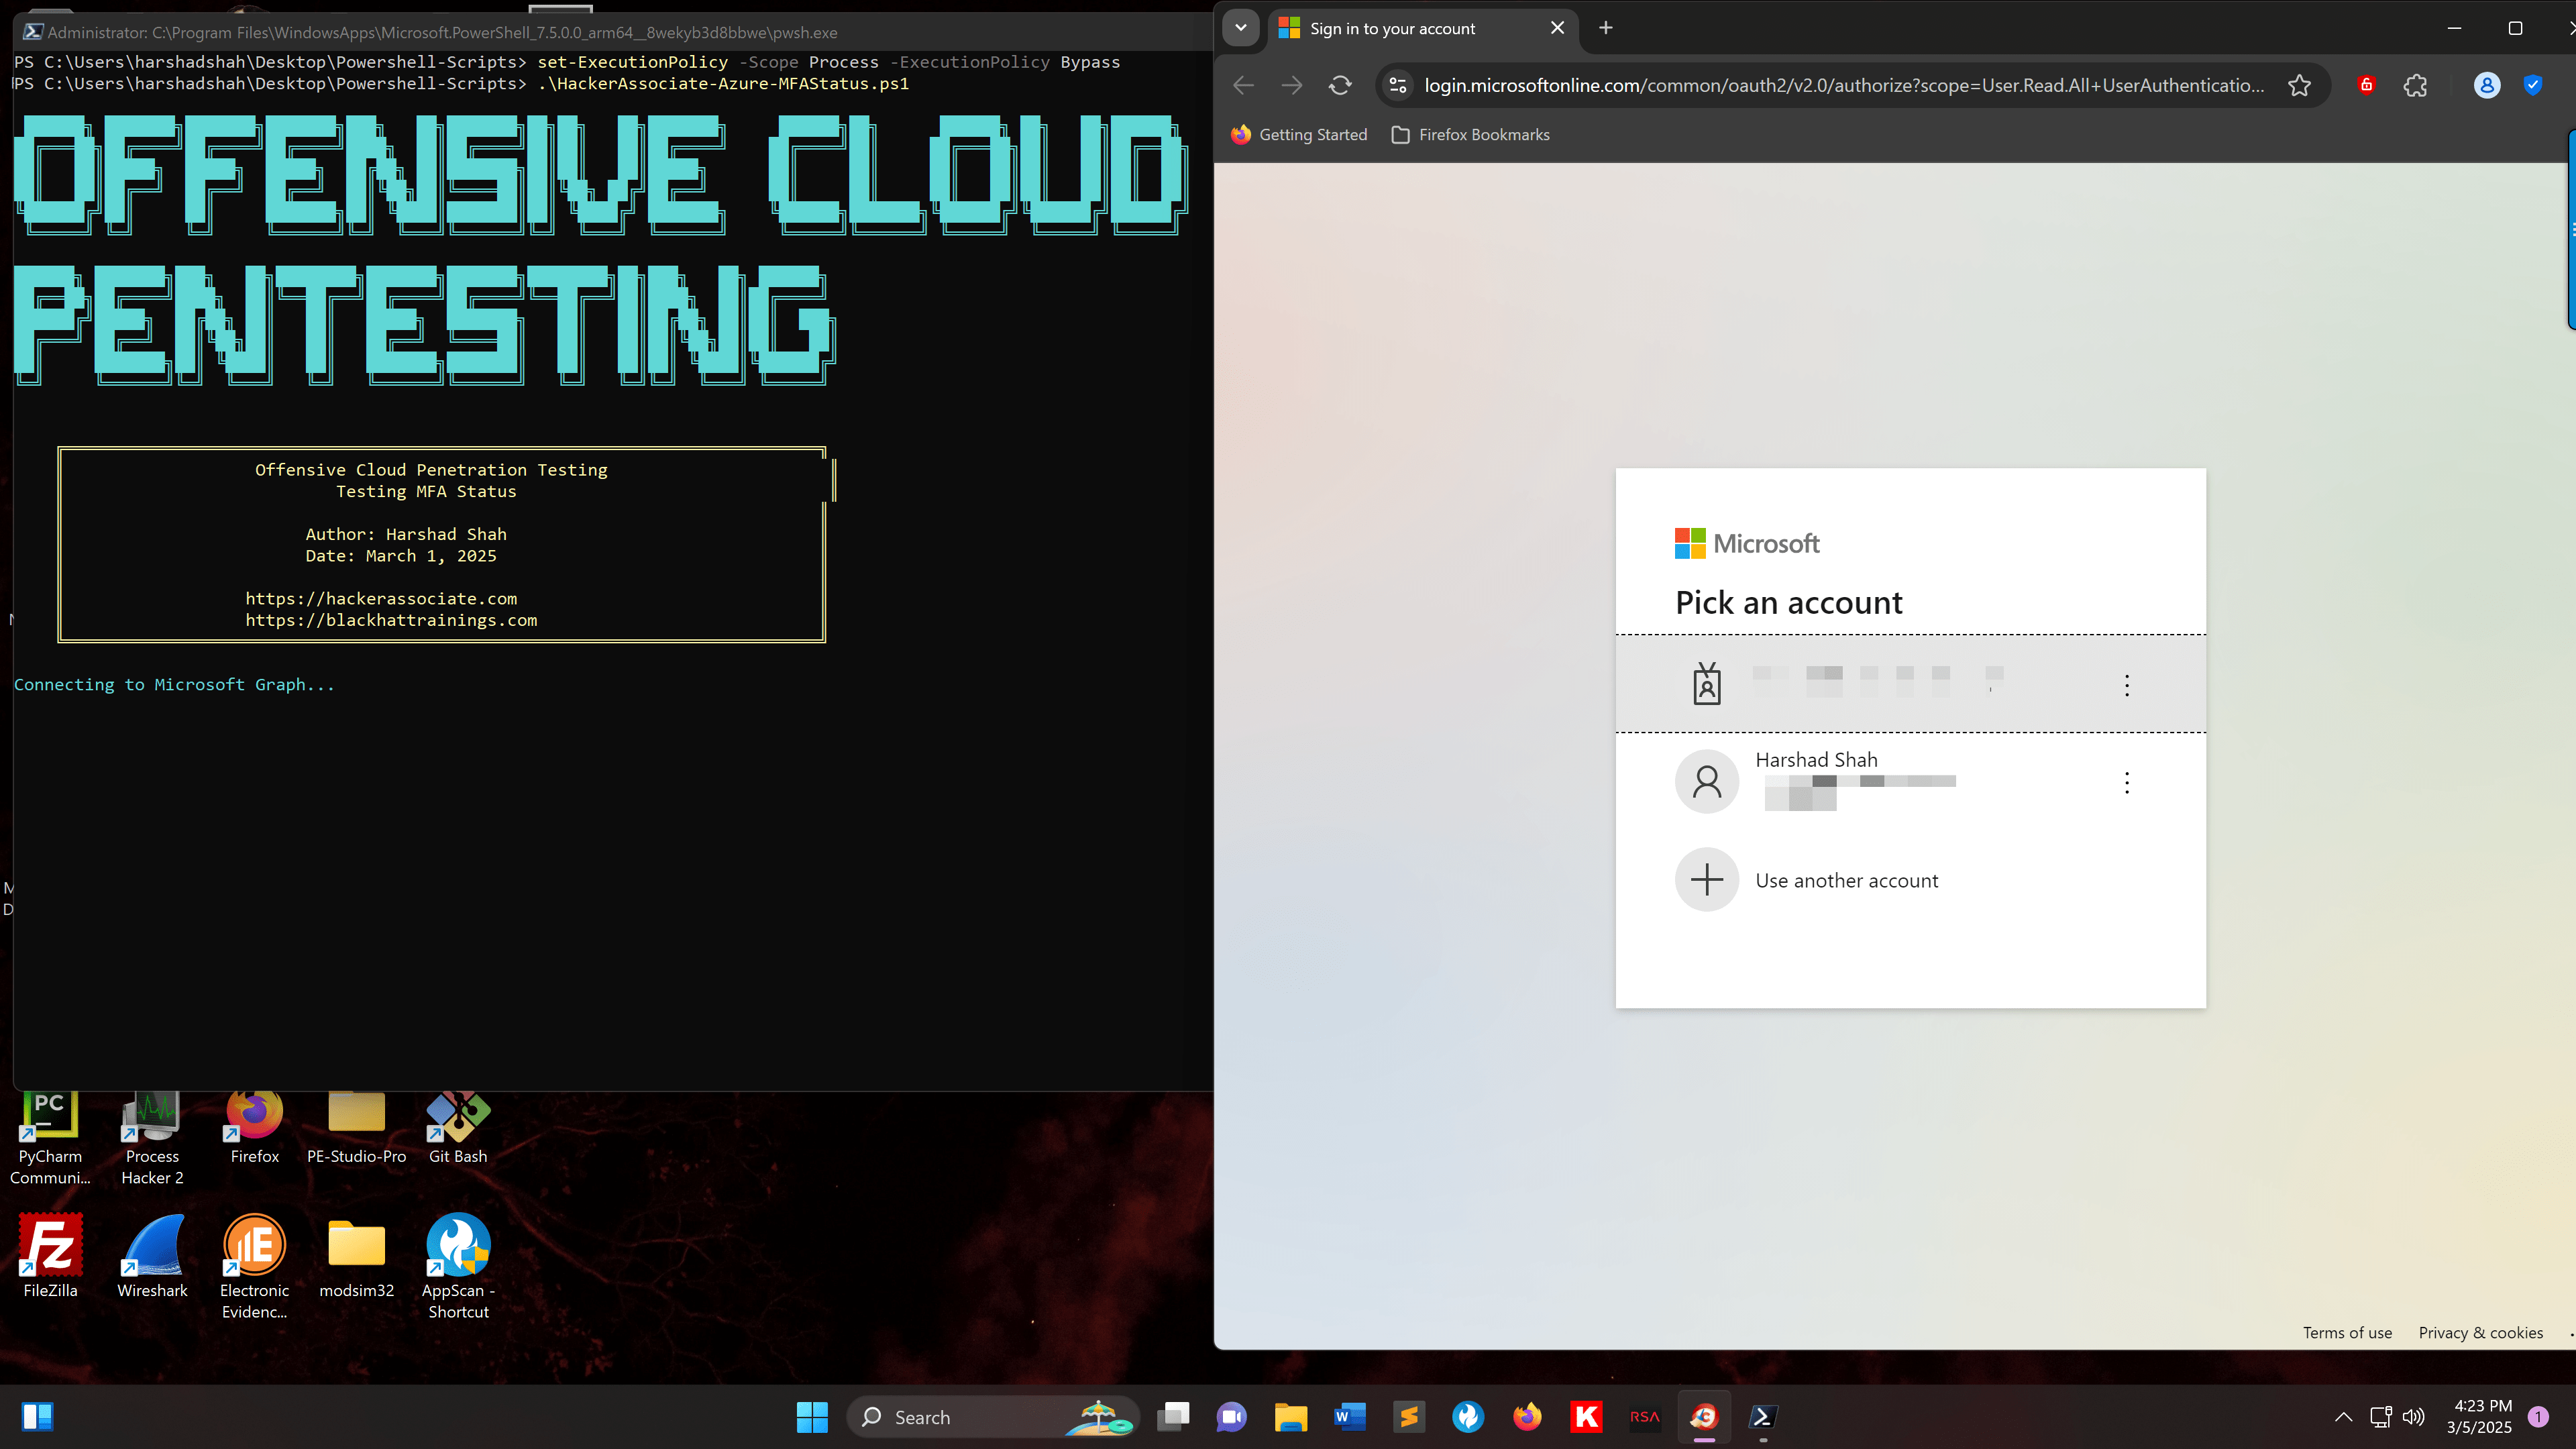Screen dimensions: 2576x1449
Task: Open File Explorer from the taskbar
Action: click(x=1291, y=1417)
